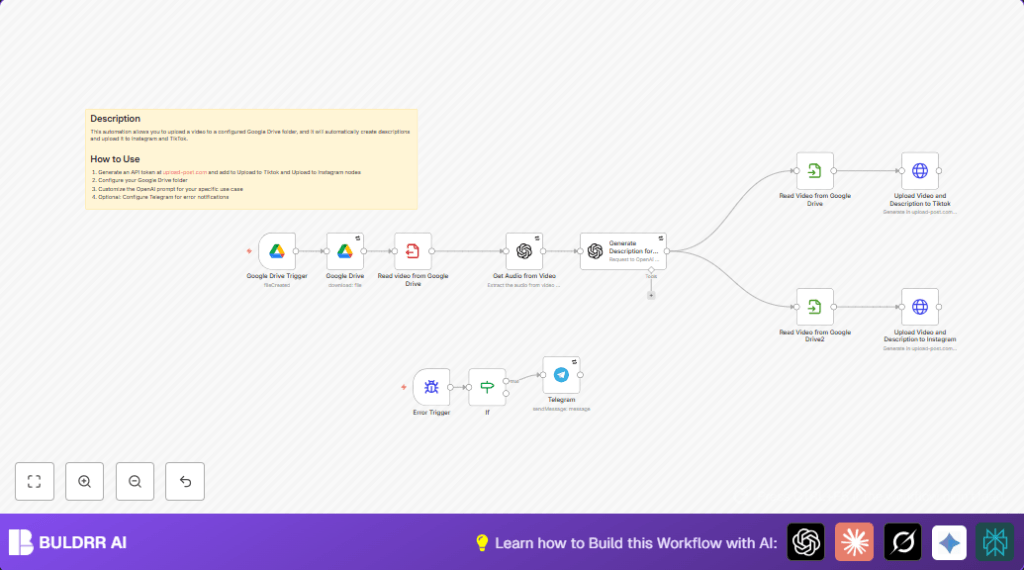Viewport: 1024px width, 570px height.
Task: Open the Perplexity icon in the banner
Action: click(995, 542)
